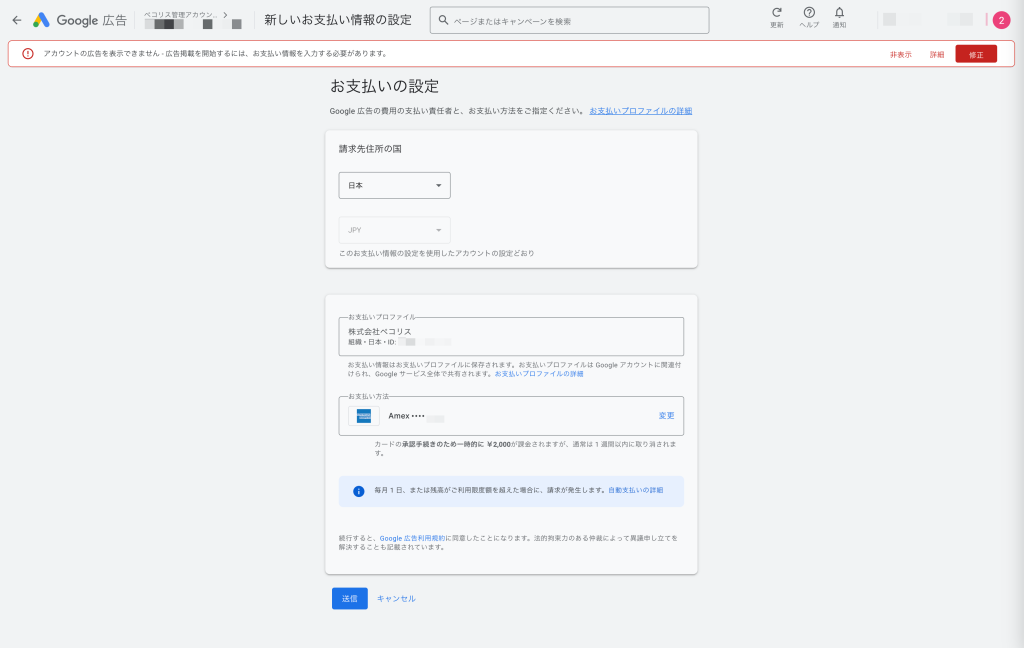
Task: Select 株式会社ペコリス payment profile box
Action: pos(511,336)
